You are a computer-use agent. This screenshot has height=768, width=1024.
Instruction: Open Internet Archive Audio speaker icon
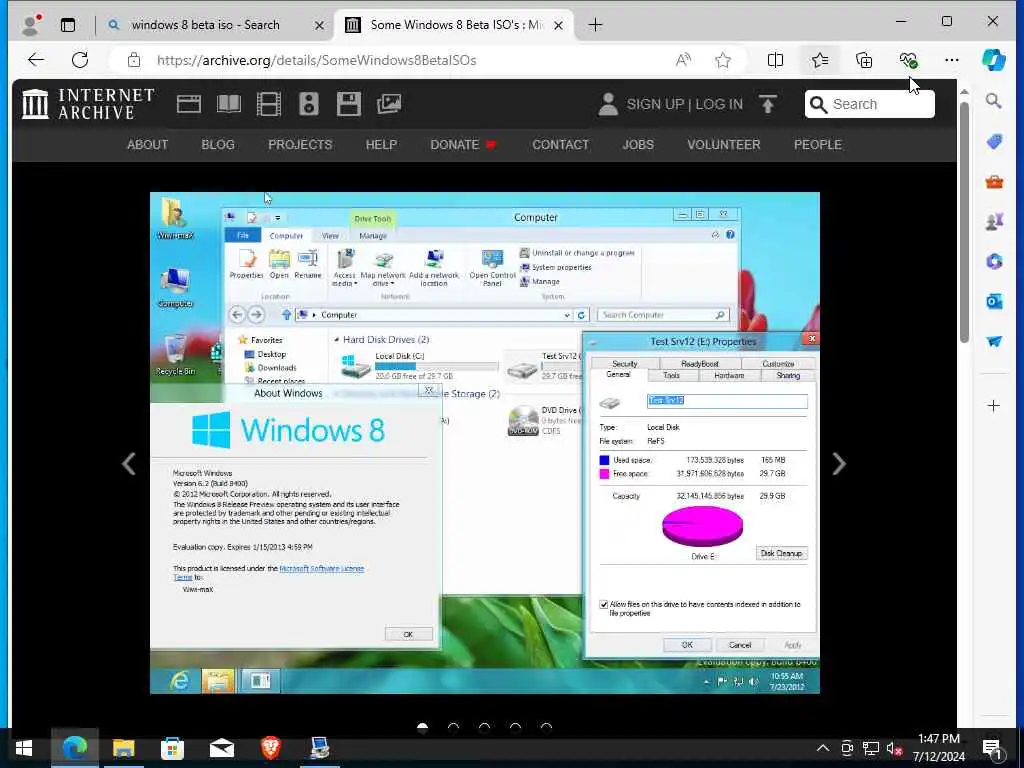[x=309, y=104]
